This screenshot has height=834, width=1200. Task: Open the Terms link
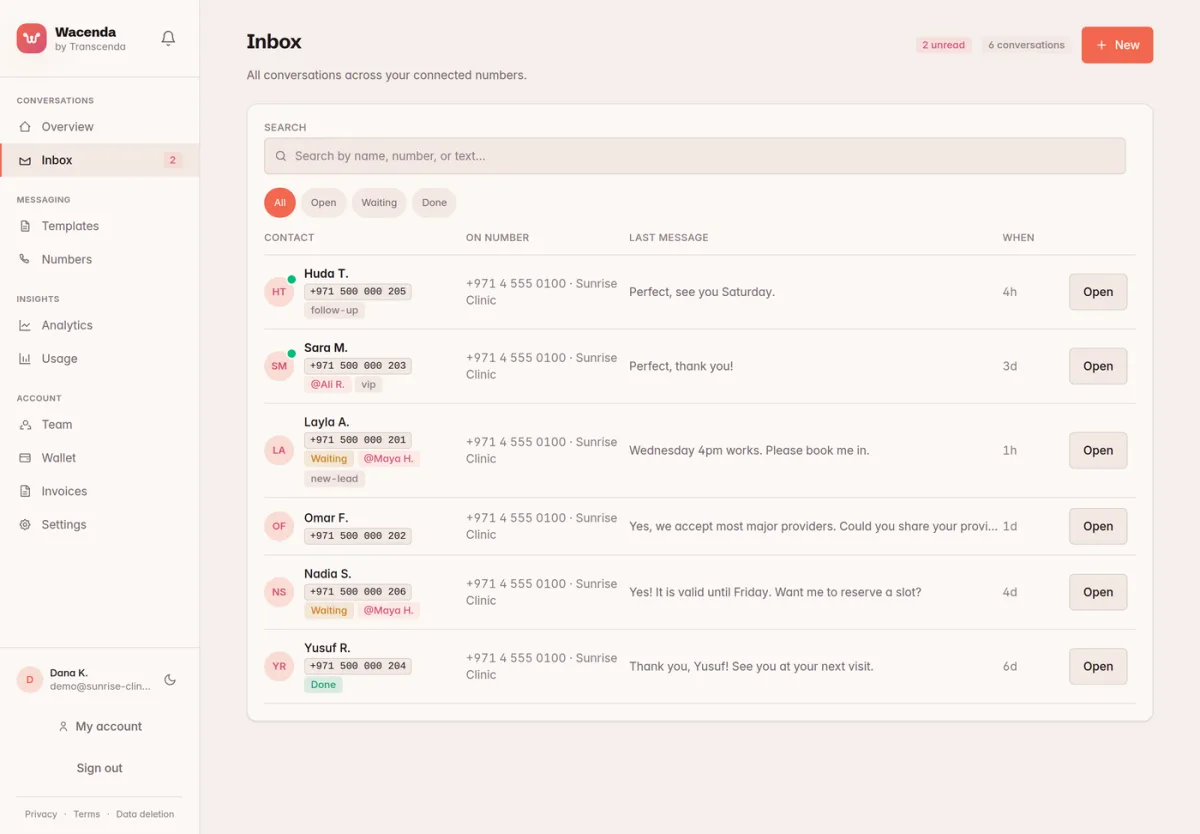pos(87,814)
